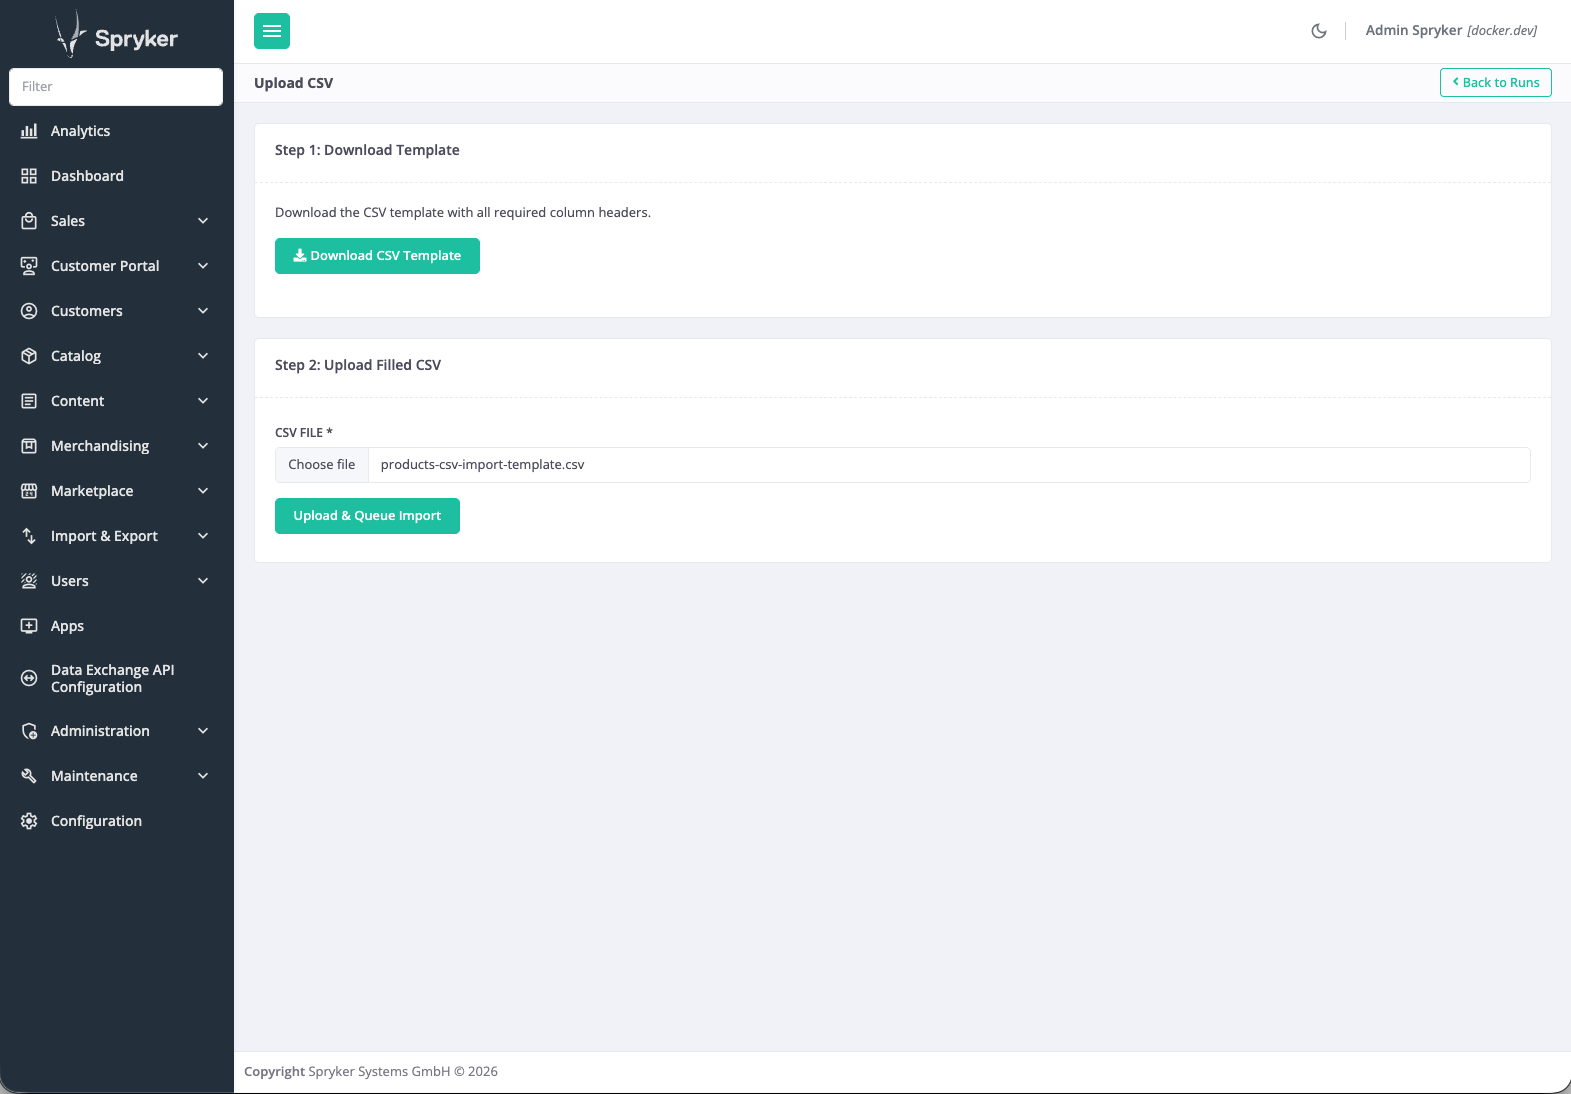1571x1094 pixels.
Task: Click the Catalog box icon
Action: point(29,356)
